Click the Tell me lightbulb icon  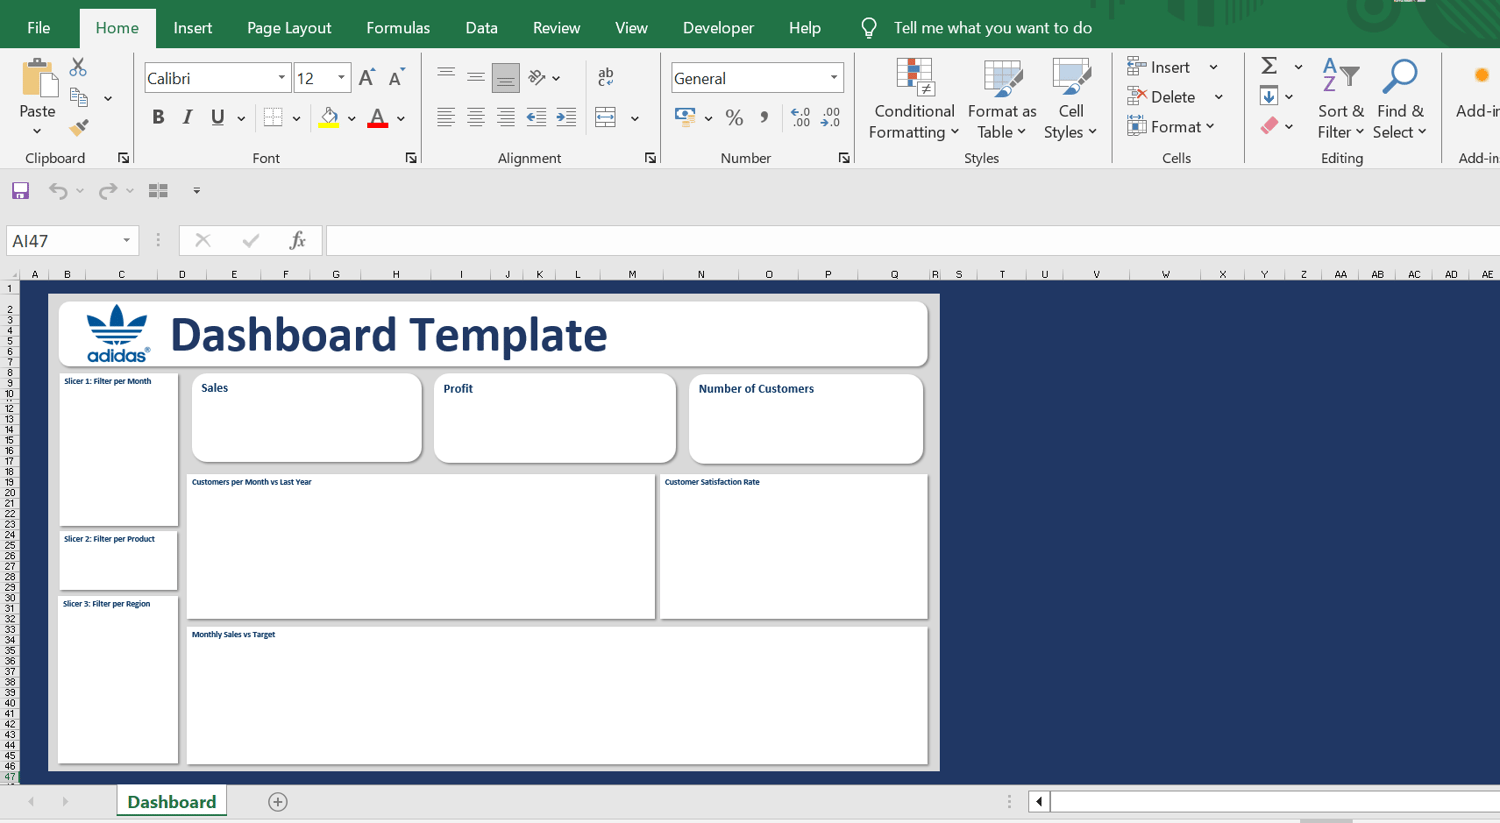pos(869,28)
